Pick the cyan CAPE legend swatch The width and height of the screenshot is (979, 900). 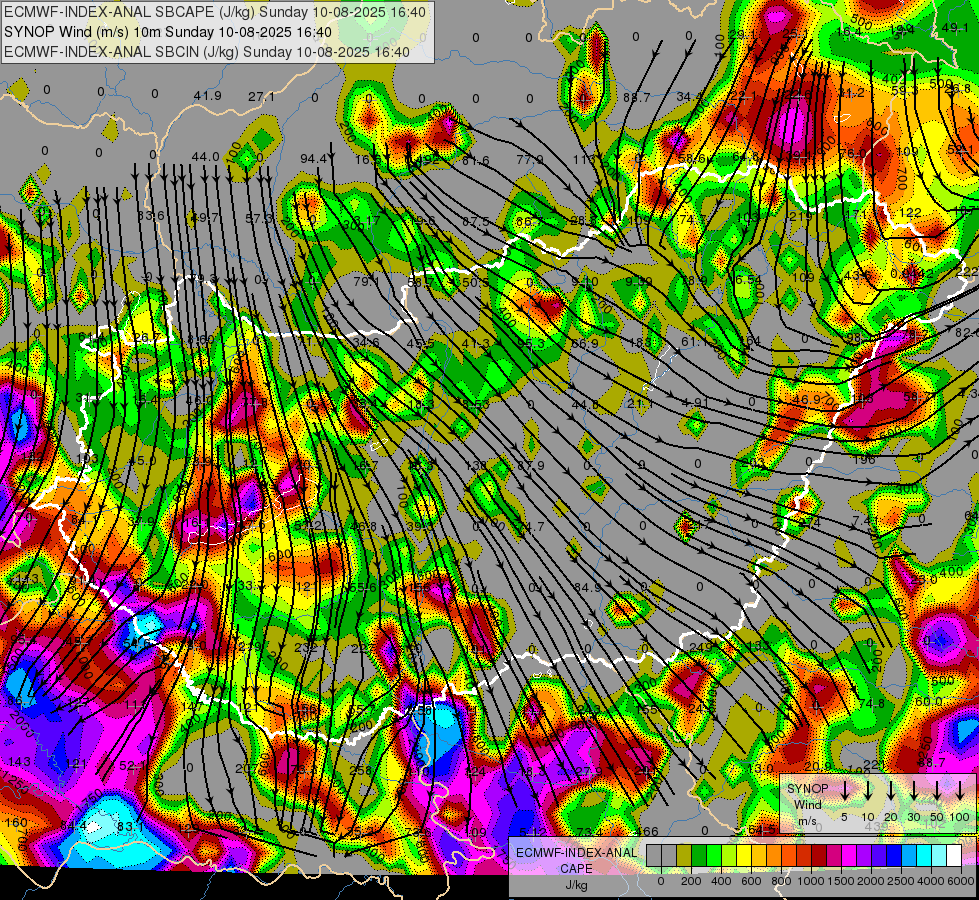point(923,856)
